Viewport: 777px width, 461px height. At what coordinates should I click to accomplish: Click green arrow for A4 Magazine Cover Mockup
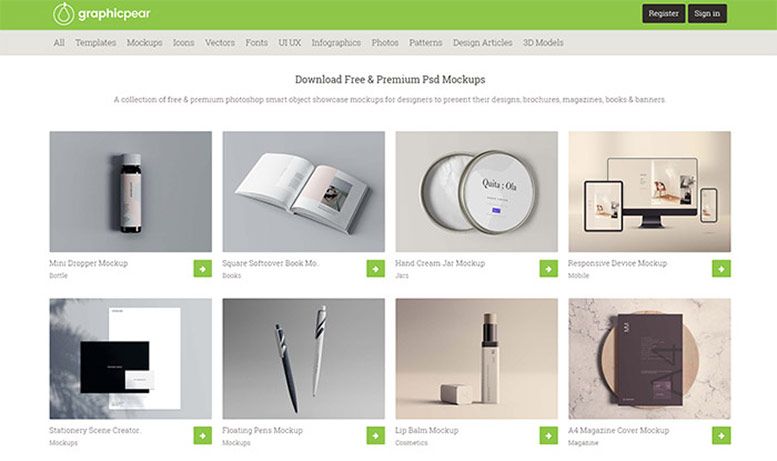coord(722,436)
